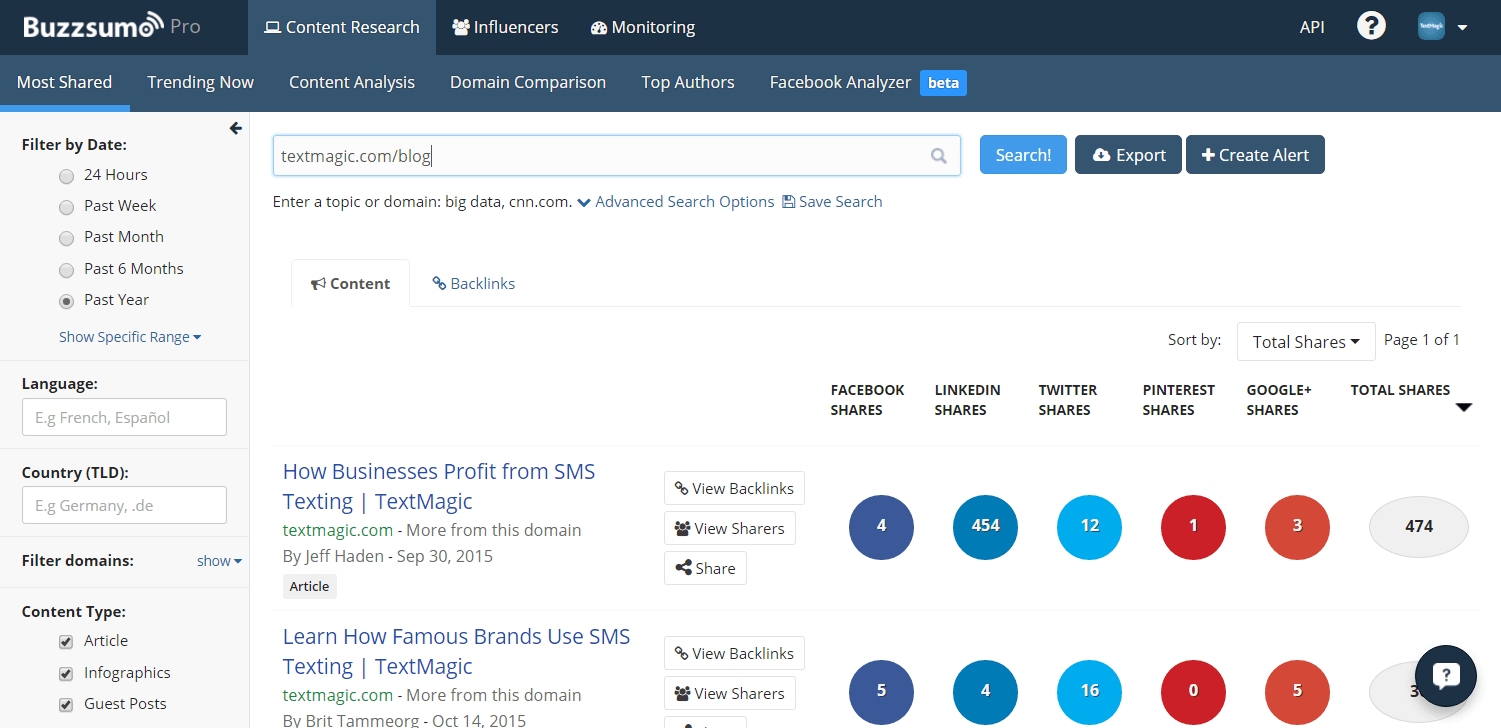Collapse the filter sidebar with the arrow
The height and width of the screenshot is (728, 1501).
pyautogui.click(x=236, y=128)
